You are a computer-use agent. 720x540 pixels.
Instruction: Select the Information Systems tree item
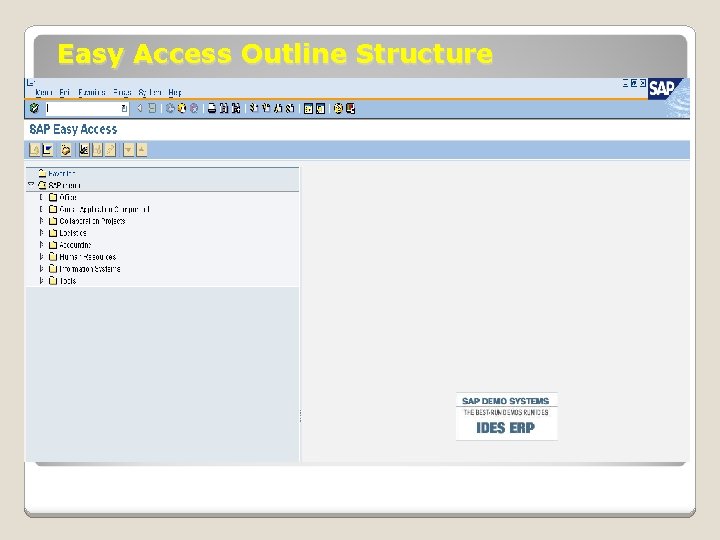90,269
